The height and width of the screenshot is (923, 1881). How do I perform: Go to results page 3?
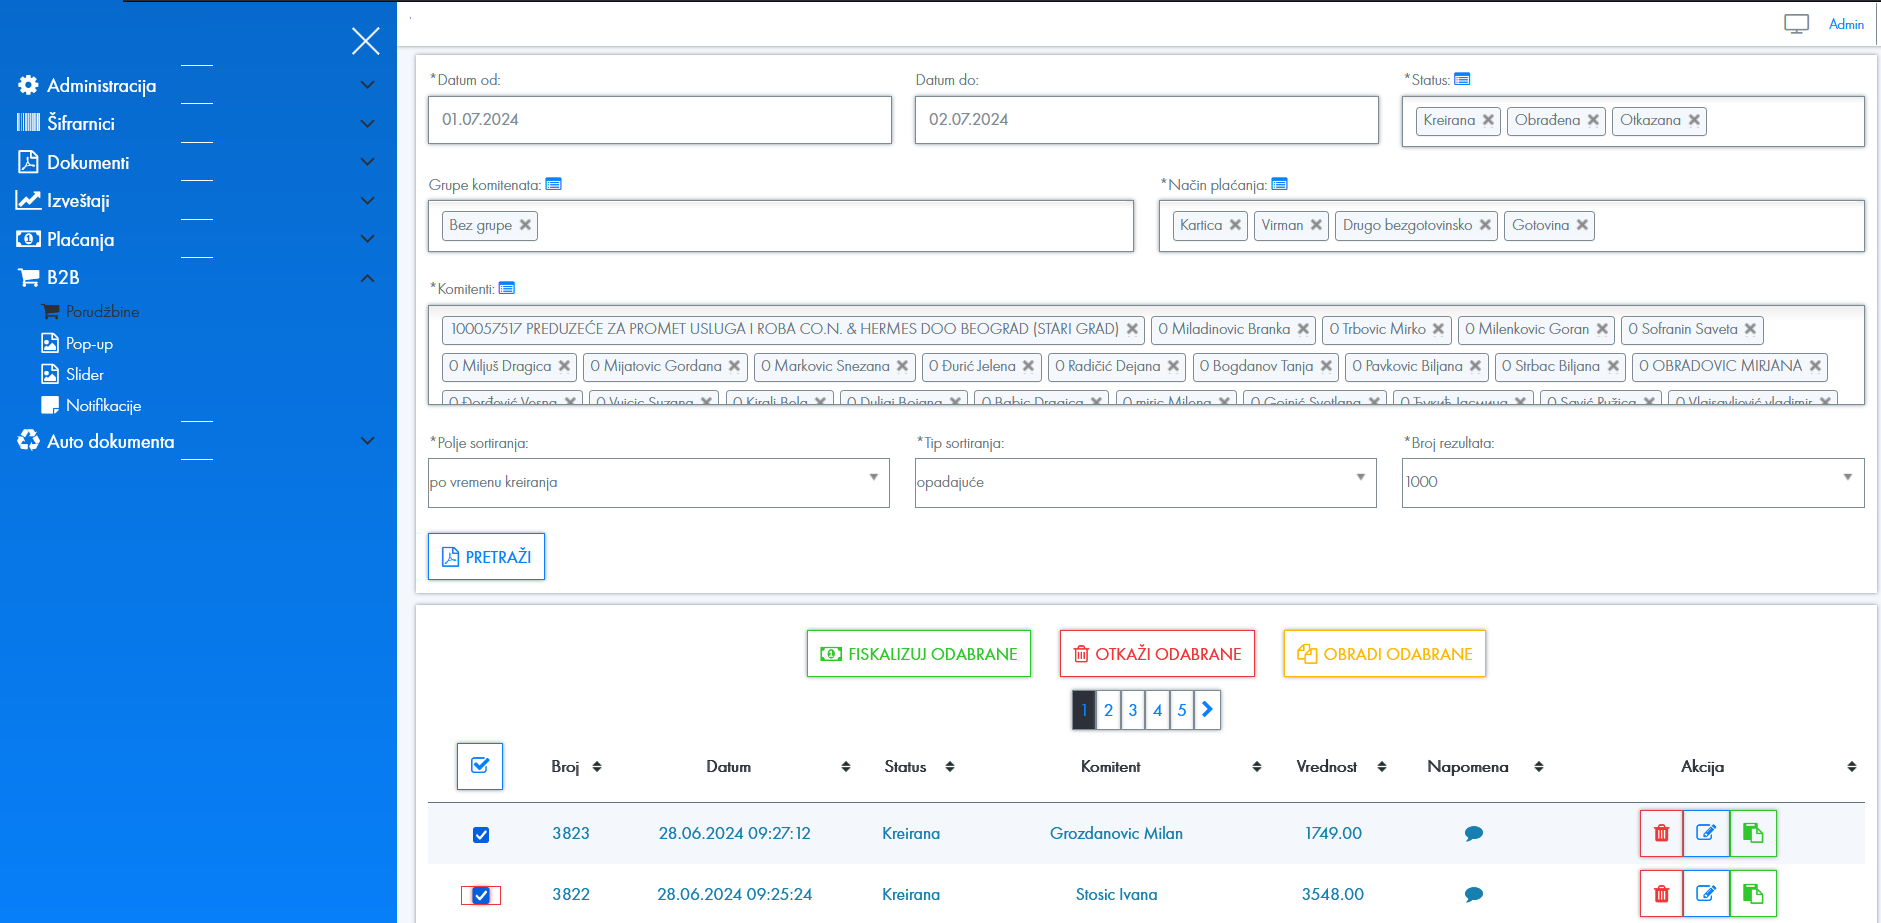coord(1133,710)
